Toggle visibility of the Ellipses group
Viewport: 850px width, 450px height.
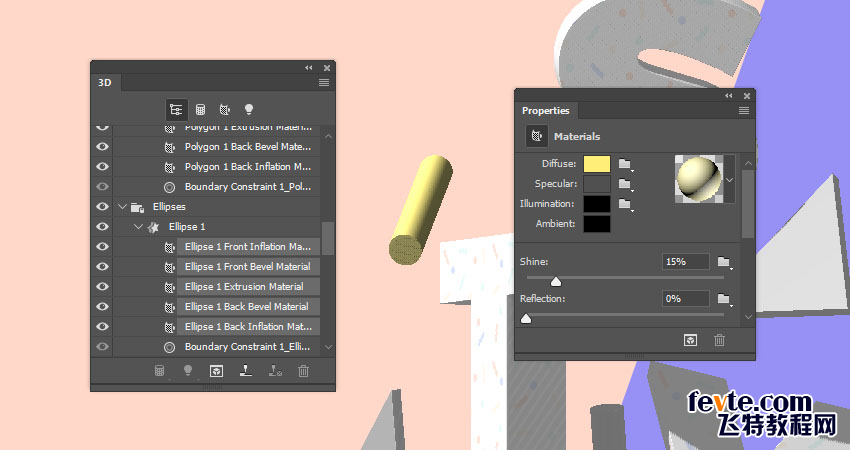(x=102, y=207)
